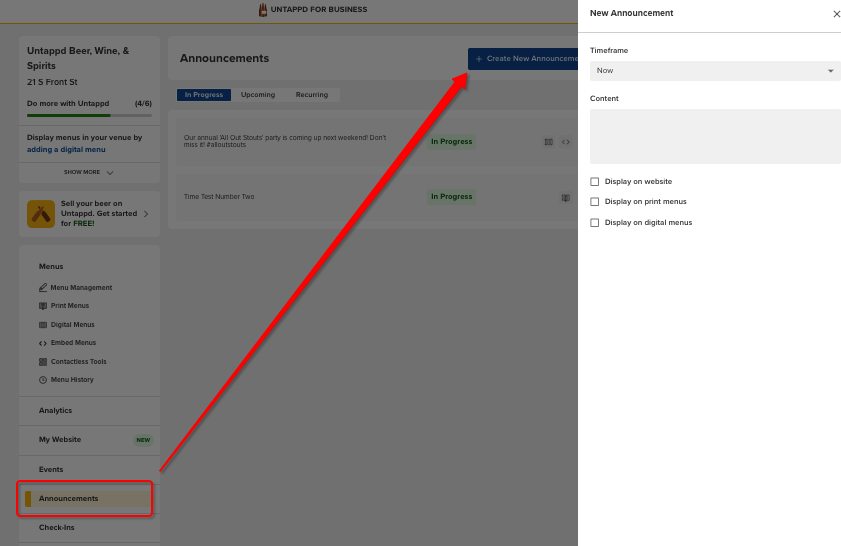
Task: Switch to the In Progress tab
Action: click(x=204, y=95)
